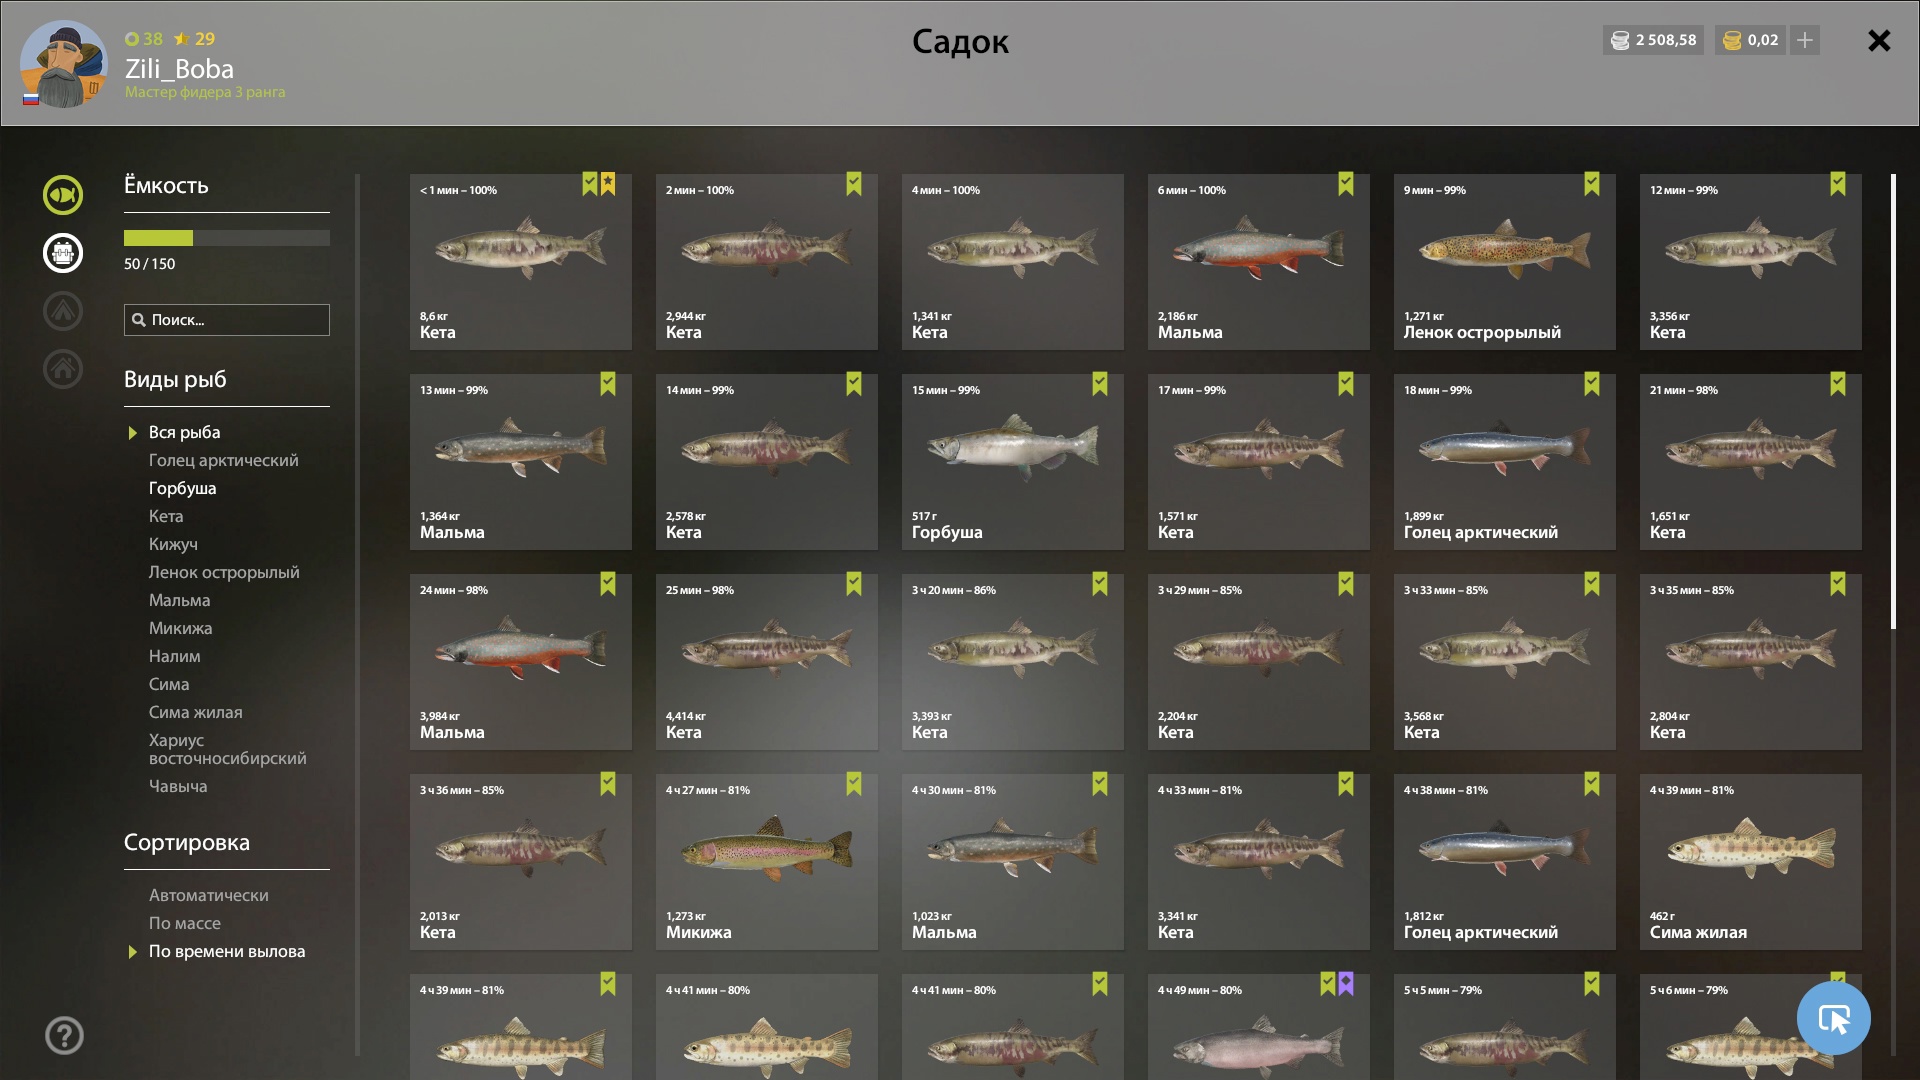Add premium coins with the plus icon
Viewport: 1920px width, 1080px height.
(1805, 40)
